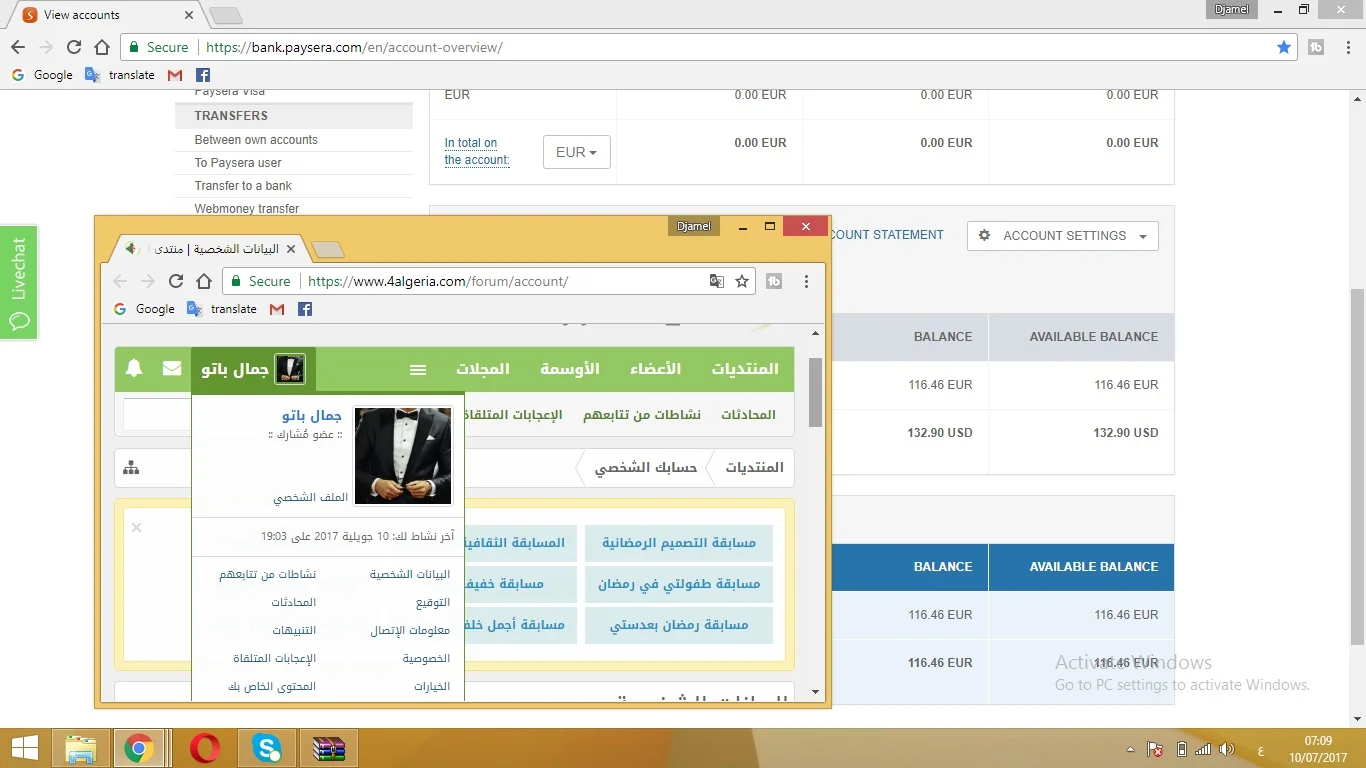Expand the Account Settings dropdown
1366x768 pixels.
pyautogui.click(x=1062, y=236)
